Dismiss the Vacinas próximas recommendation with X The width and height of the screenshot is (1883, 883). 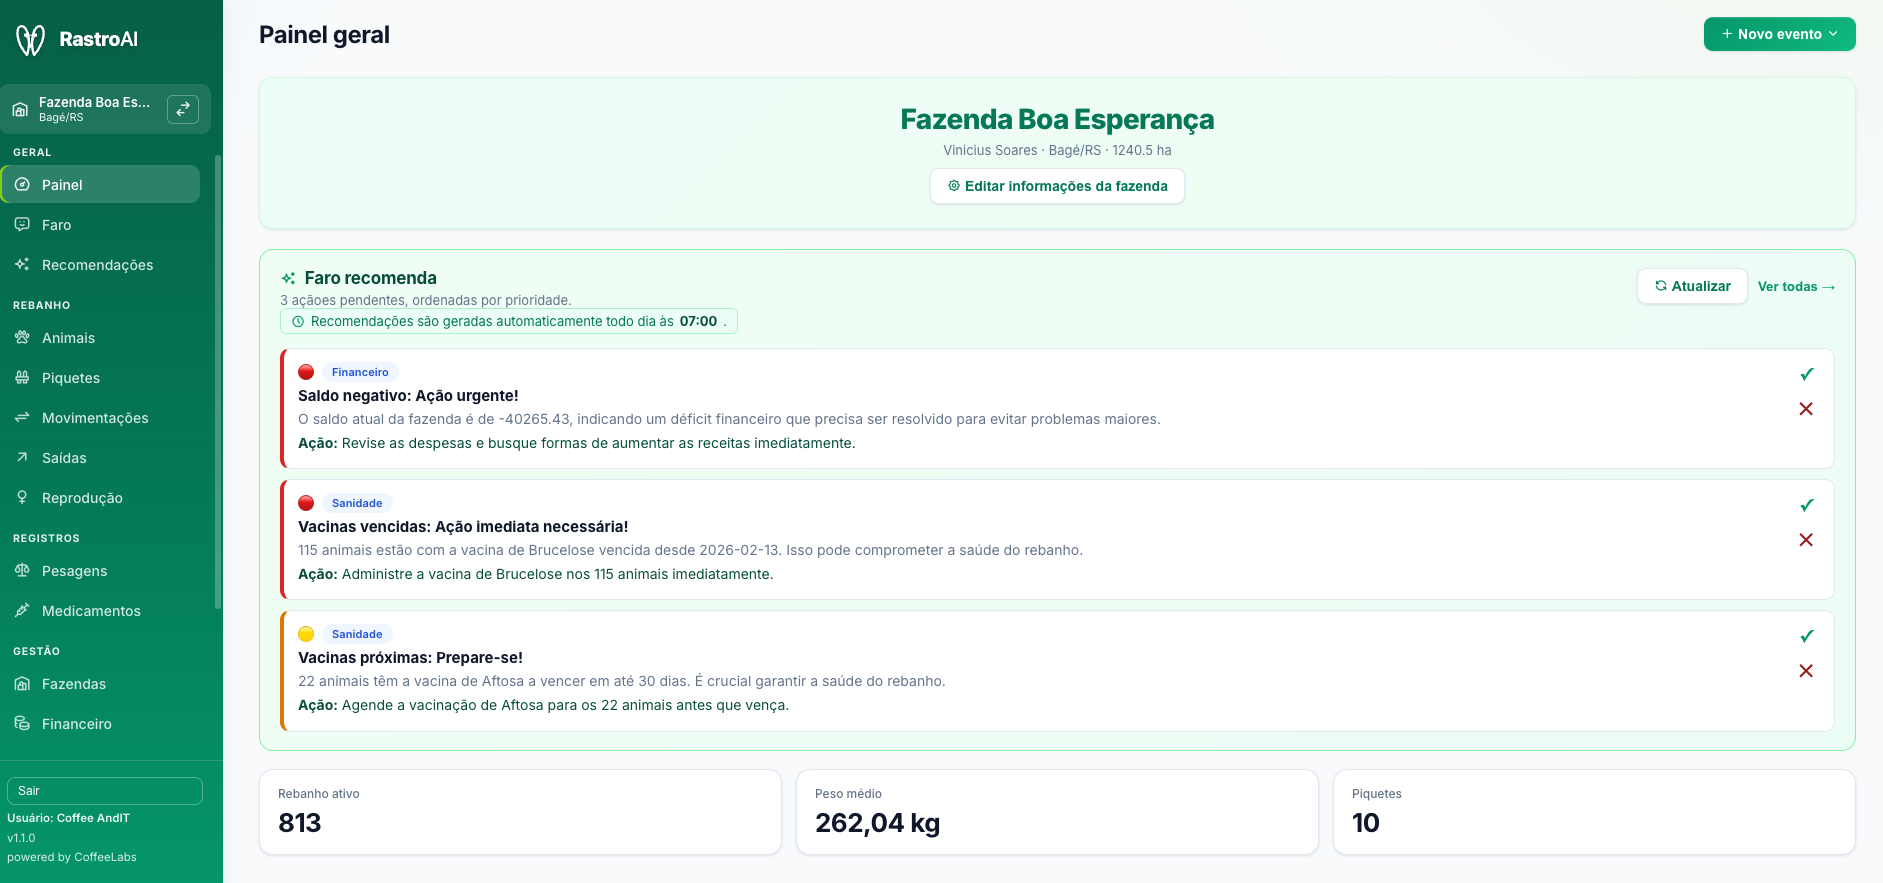1806,671
